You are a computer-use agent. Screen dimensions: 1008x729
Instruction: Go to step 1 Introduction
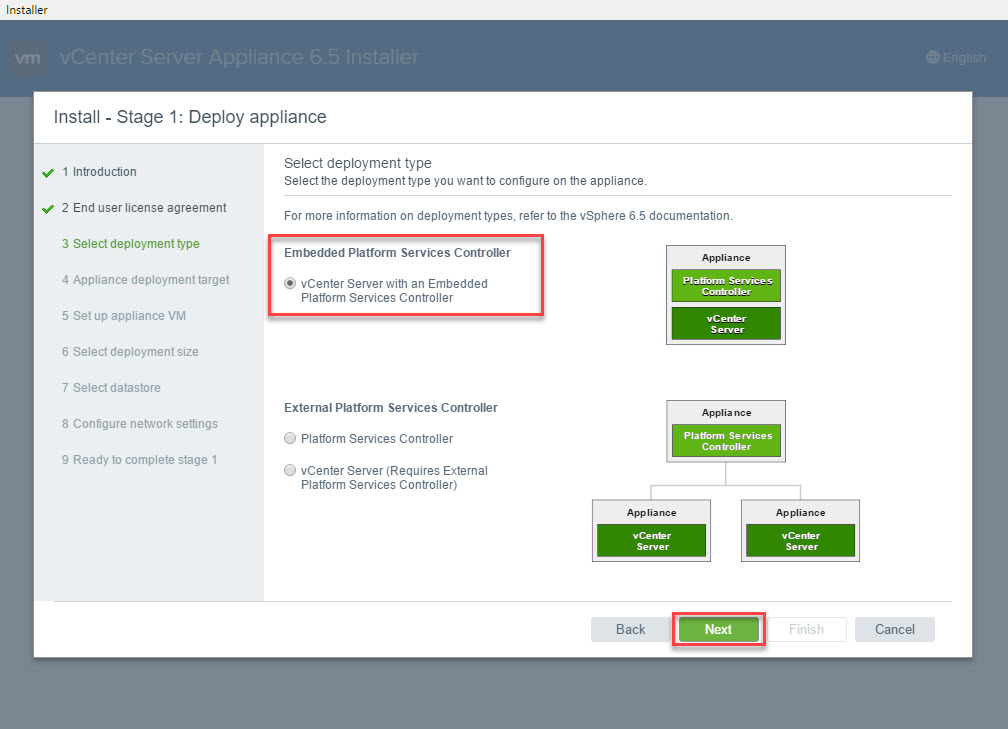coord(104,172)
